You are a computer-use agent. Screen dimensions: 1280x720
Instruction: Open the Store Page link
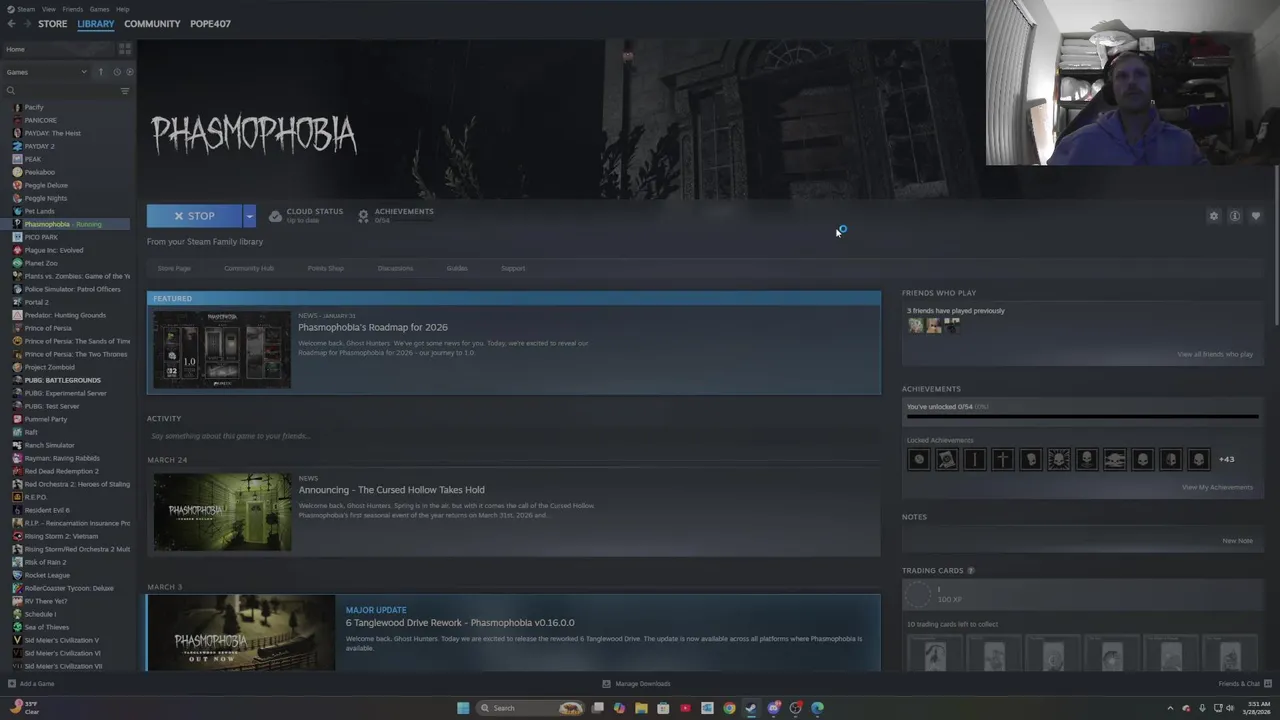[174, 268]
